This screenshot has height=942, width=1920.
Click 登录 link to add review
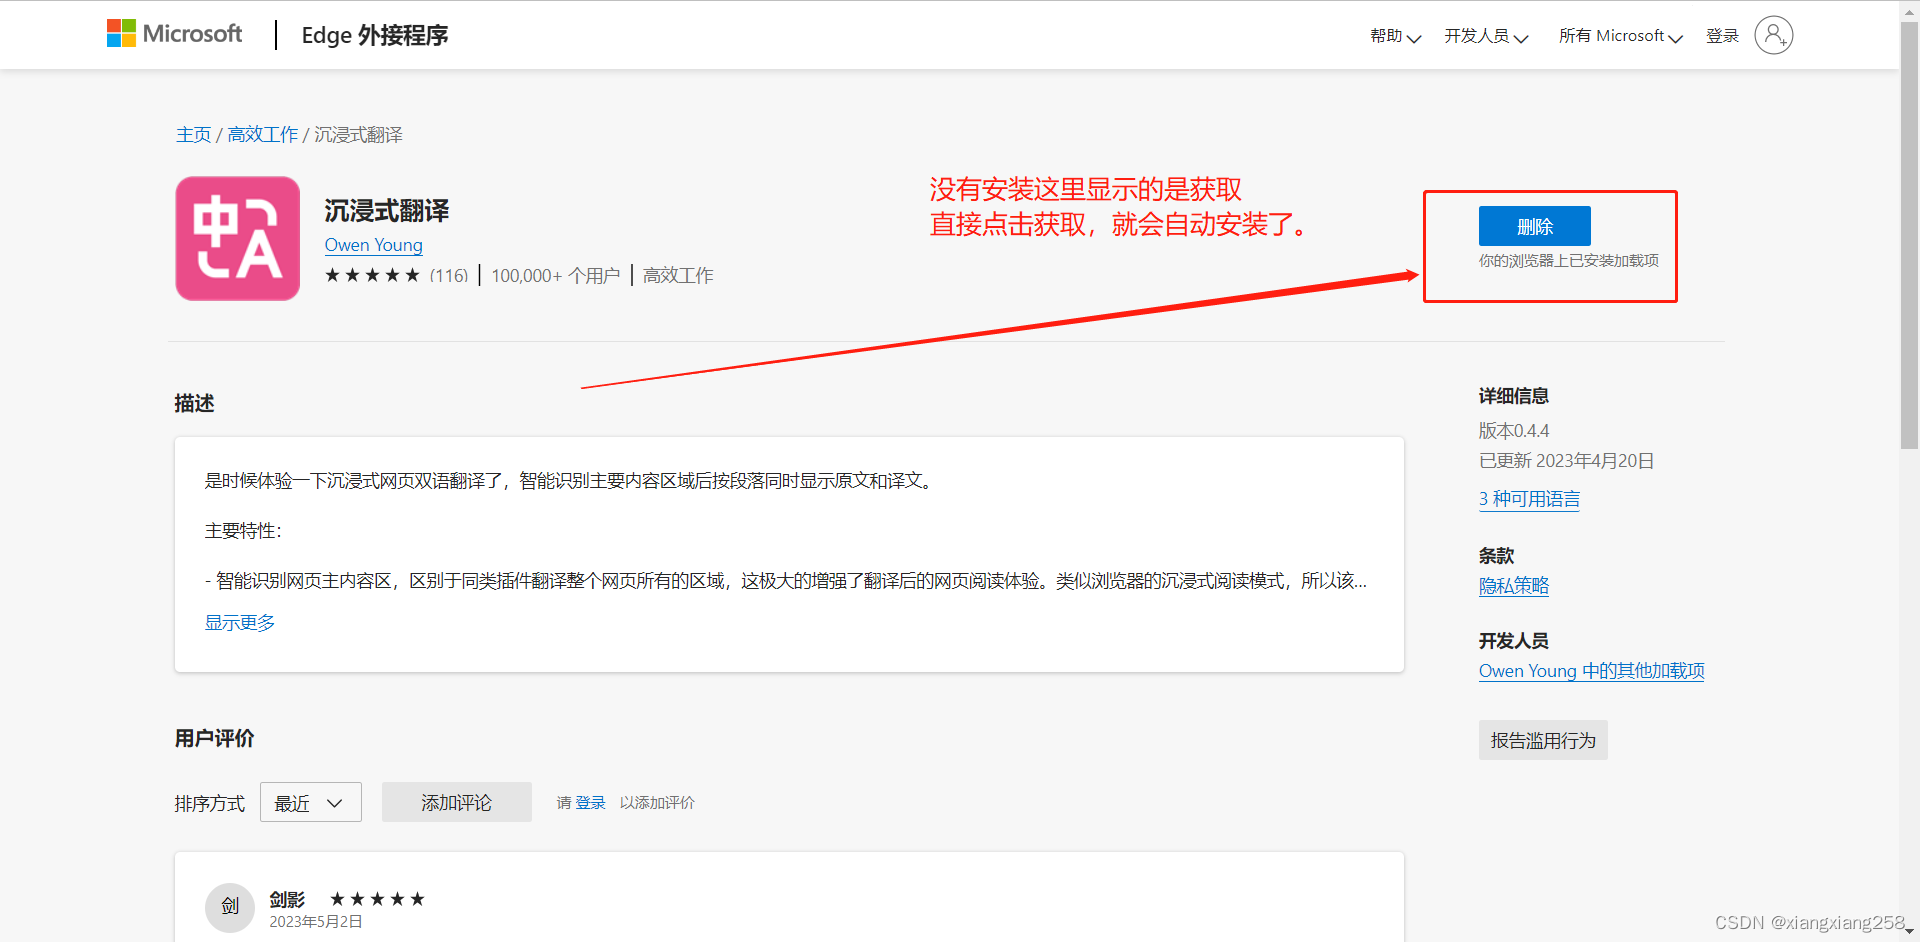pos(590,802)
